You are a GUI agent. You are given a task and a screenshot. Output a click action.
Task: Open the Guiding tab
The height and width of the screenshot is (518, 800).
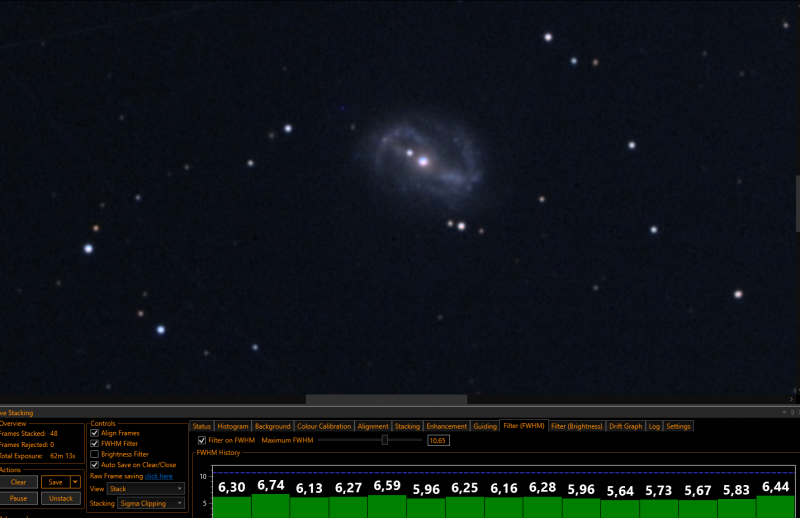coord(485,427)
